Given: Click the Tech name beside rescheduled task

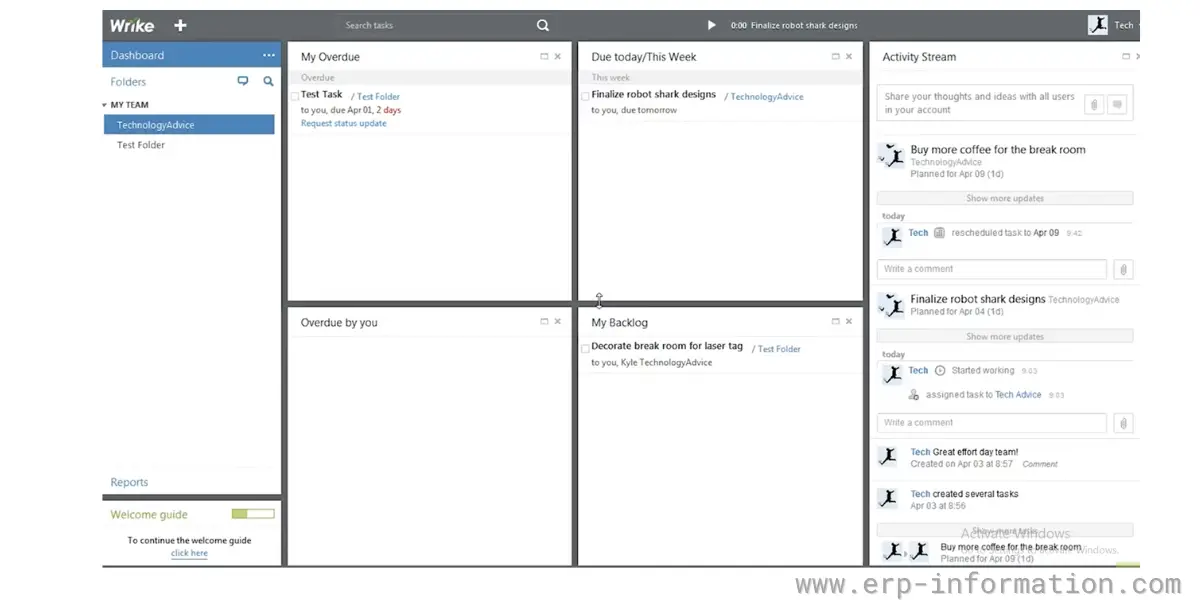Looking at the screenshot, I should 918,233.
